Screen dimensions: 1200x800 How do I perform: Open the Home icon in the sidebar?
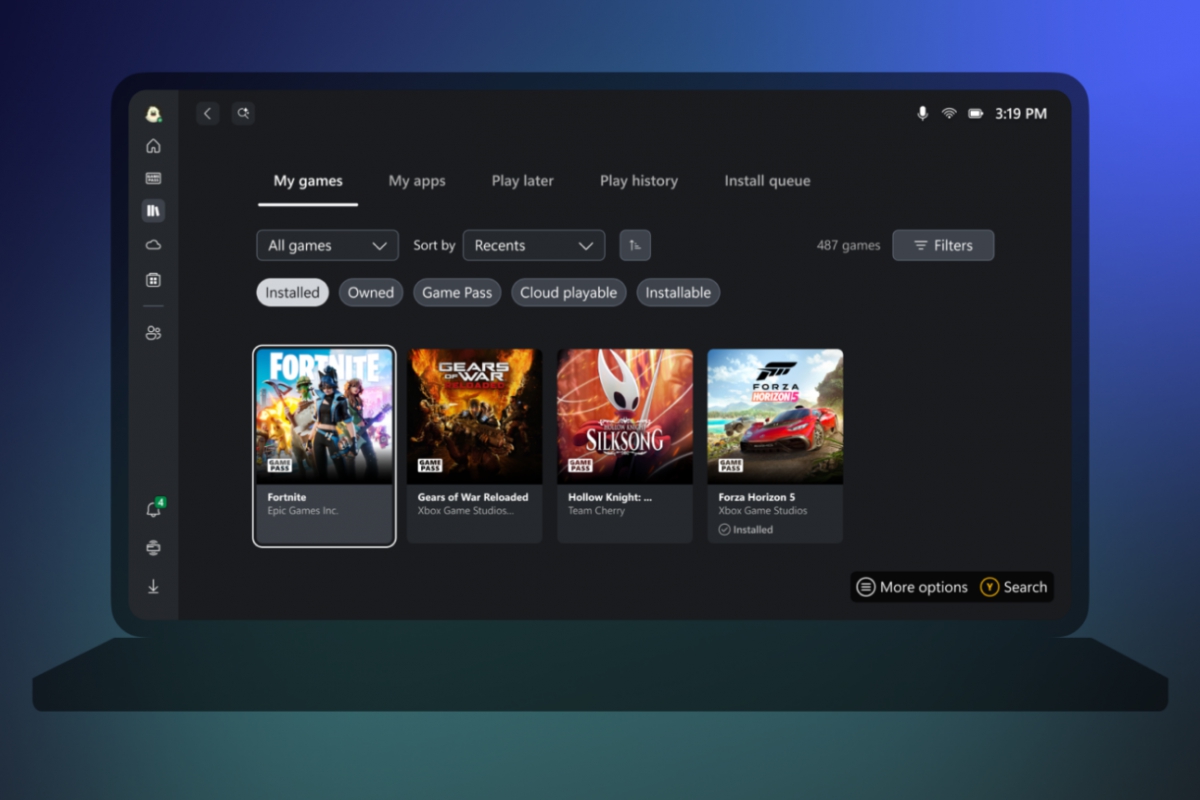(153, 145)
